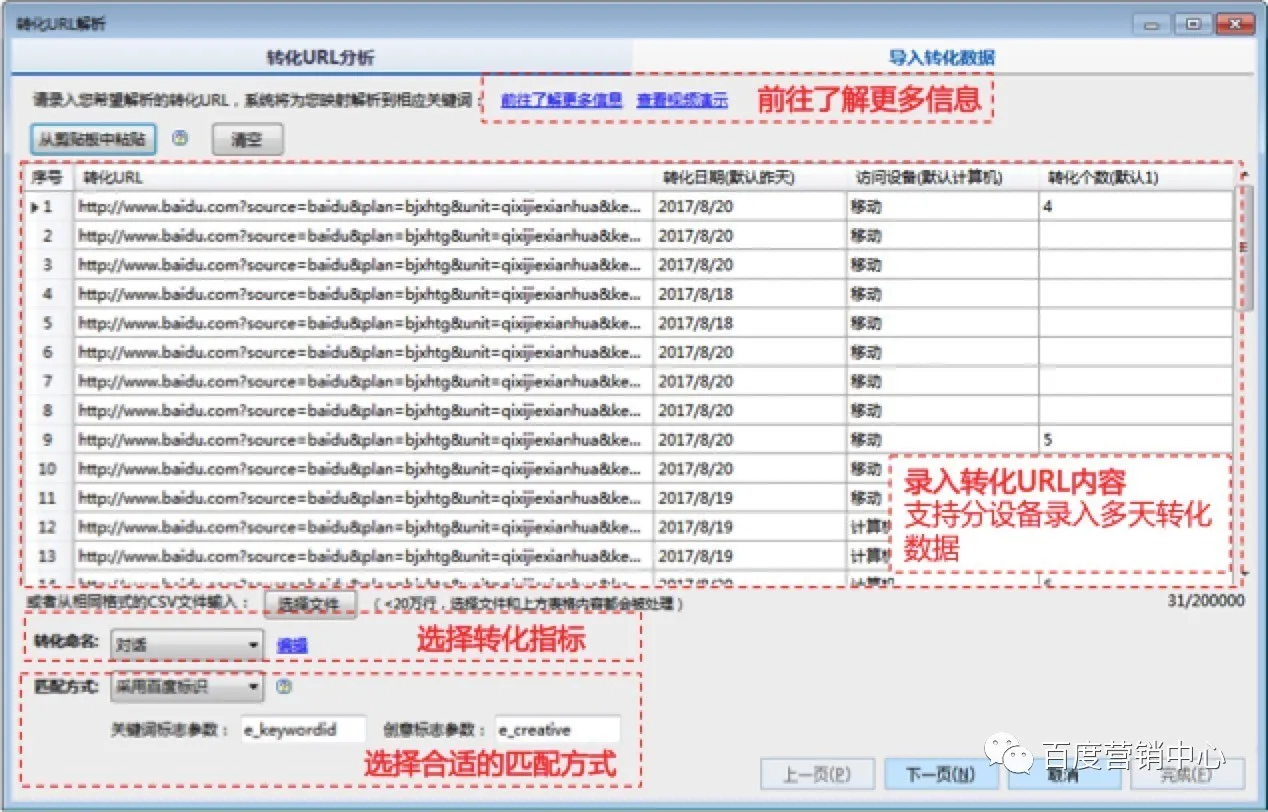Click help icon next to 匹配方式 dropdown
The width and height of the screenshot is (1268, 812).
pos(283,687)
